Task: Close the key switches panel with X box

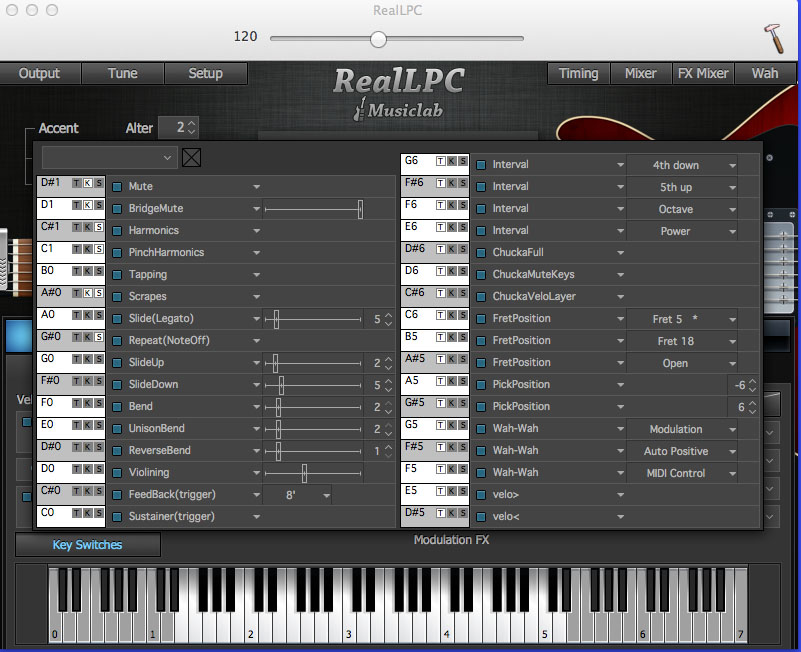Action: pos(192,157)
